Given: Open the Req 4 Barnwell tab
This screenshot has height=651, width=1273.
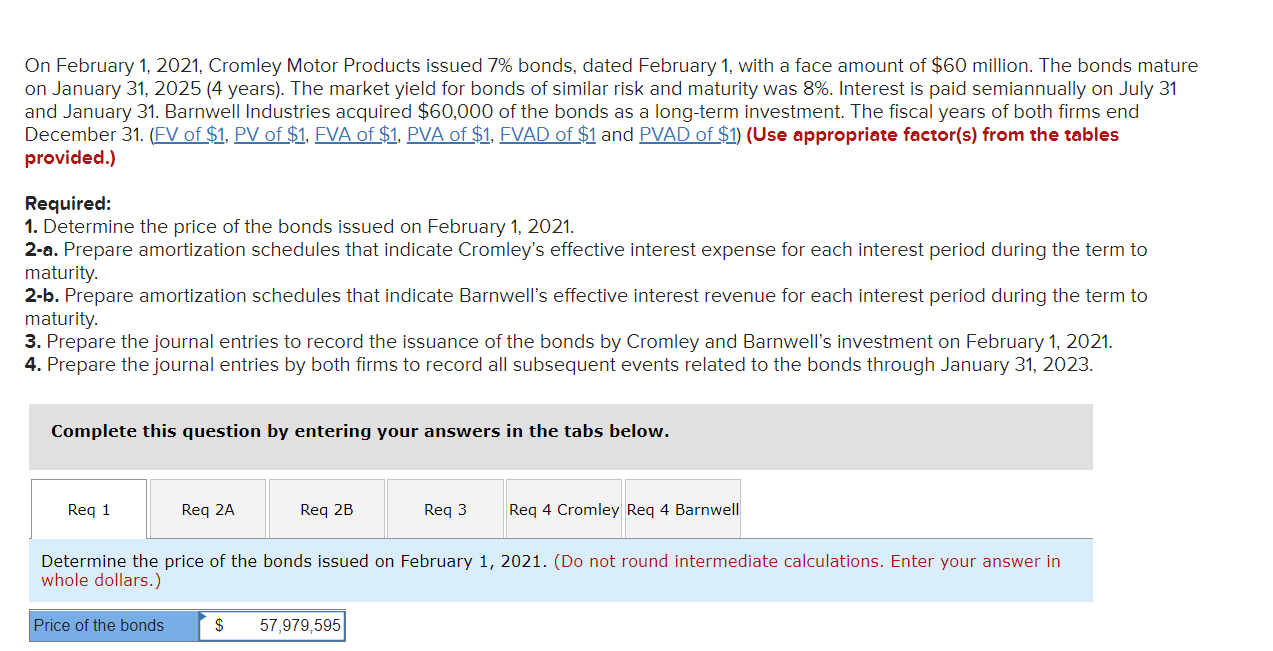Looking at the screenshot, I should 683,509.
